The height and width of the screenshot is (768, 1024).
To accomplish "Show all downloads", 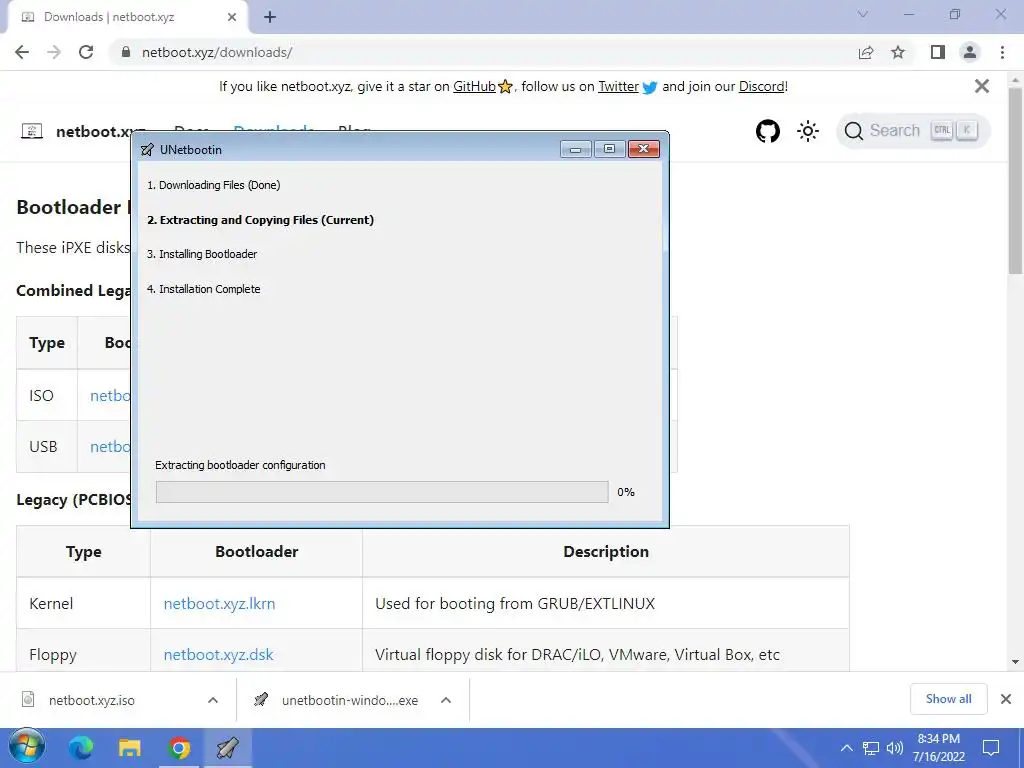I will (948, 699).
